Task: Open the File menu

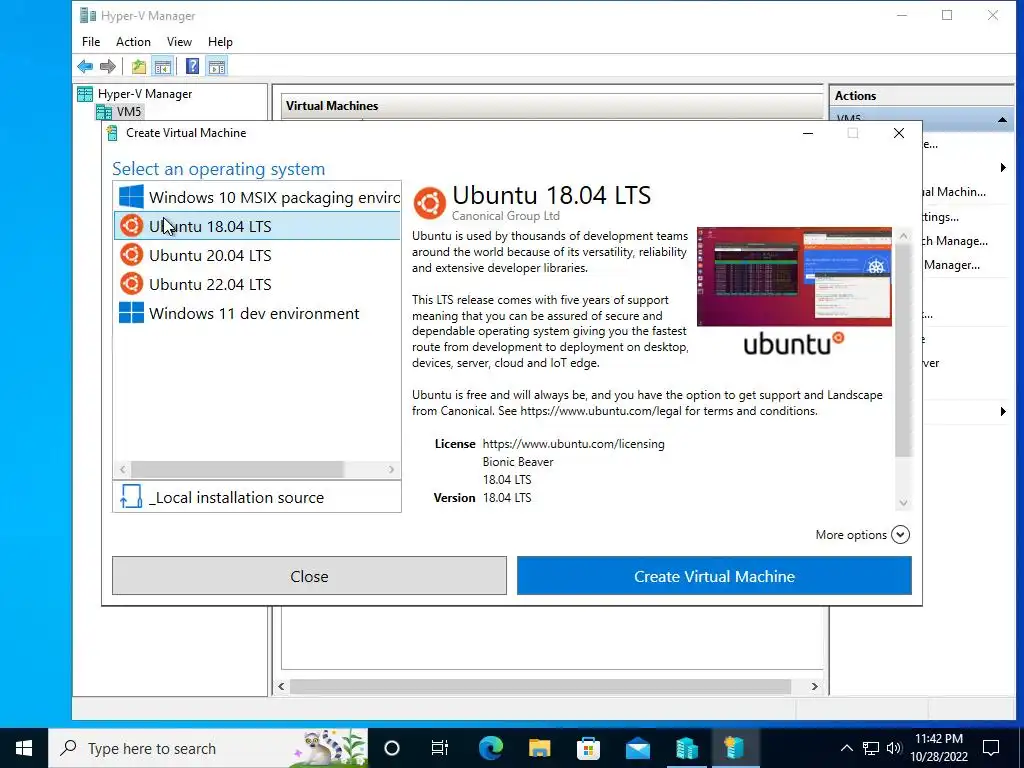Action: 91,42
